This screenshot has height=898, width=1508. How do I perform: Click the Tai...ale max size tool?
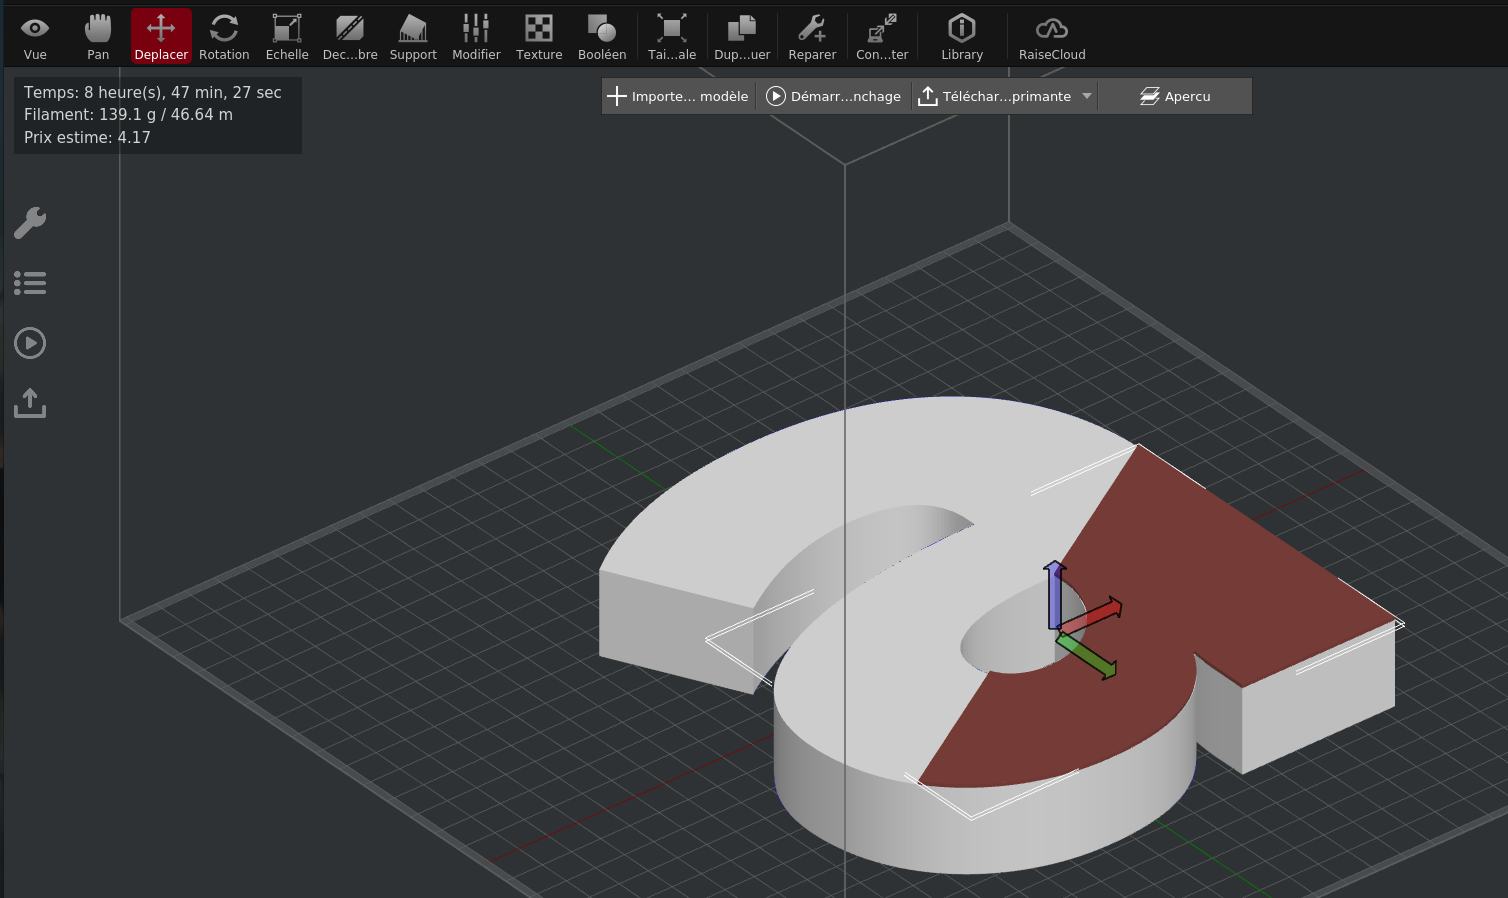click(x=672, y=37)
